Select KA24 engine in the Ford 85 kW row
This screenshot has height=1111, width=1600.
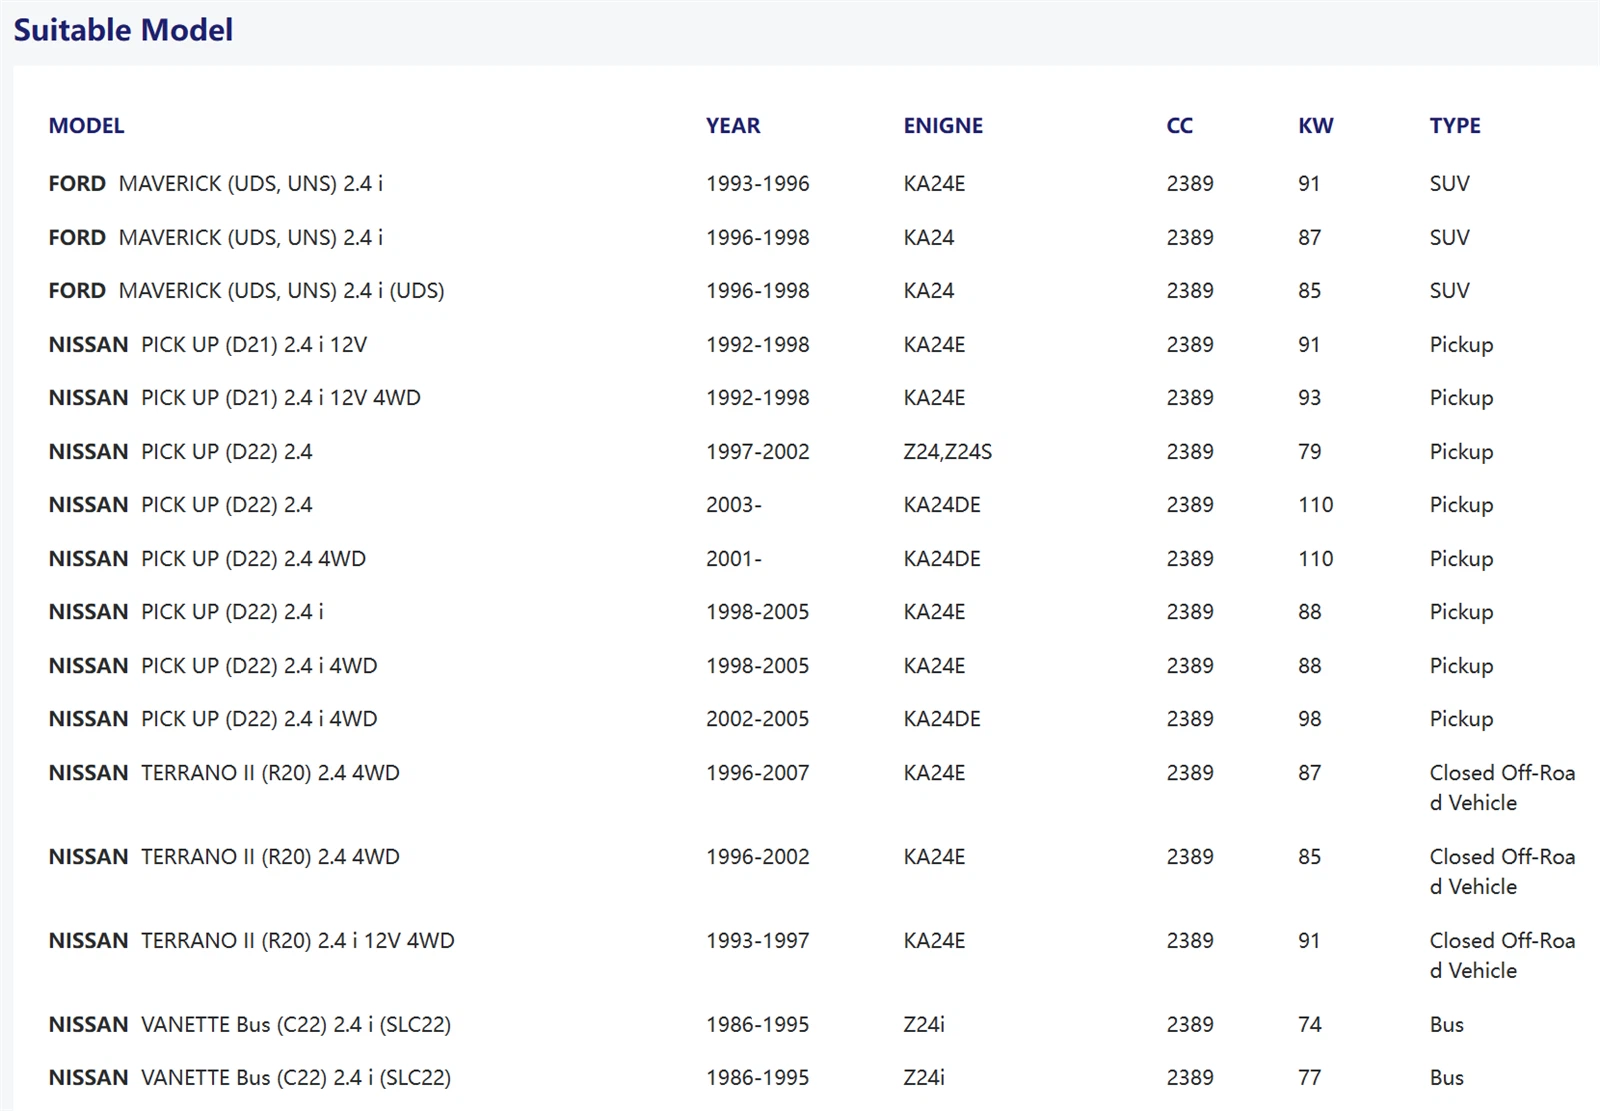tap(929, 291)
